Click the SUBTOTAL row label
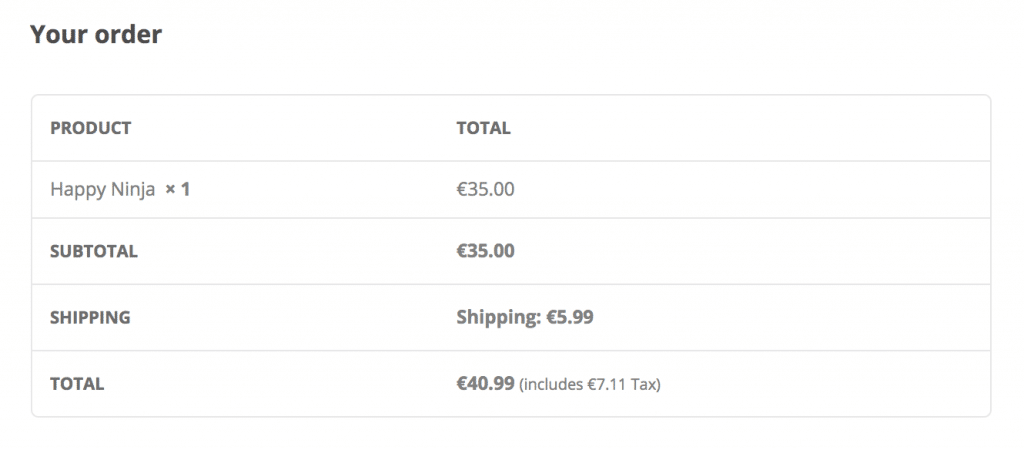This screenshot has width=1024, height=450. pyautogui.click(x=94, y=251)
